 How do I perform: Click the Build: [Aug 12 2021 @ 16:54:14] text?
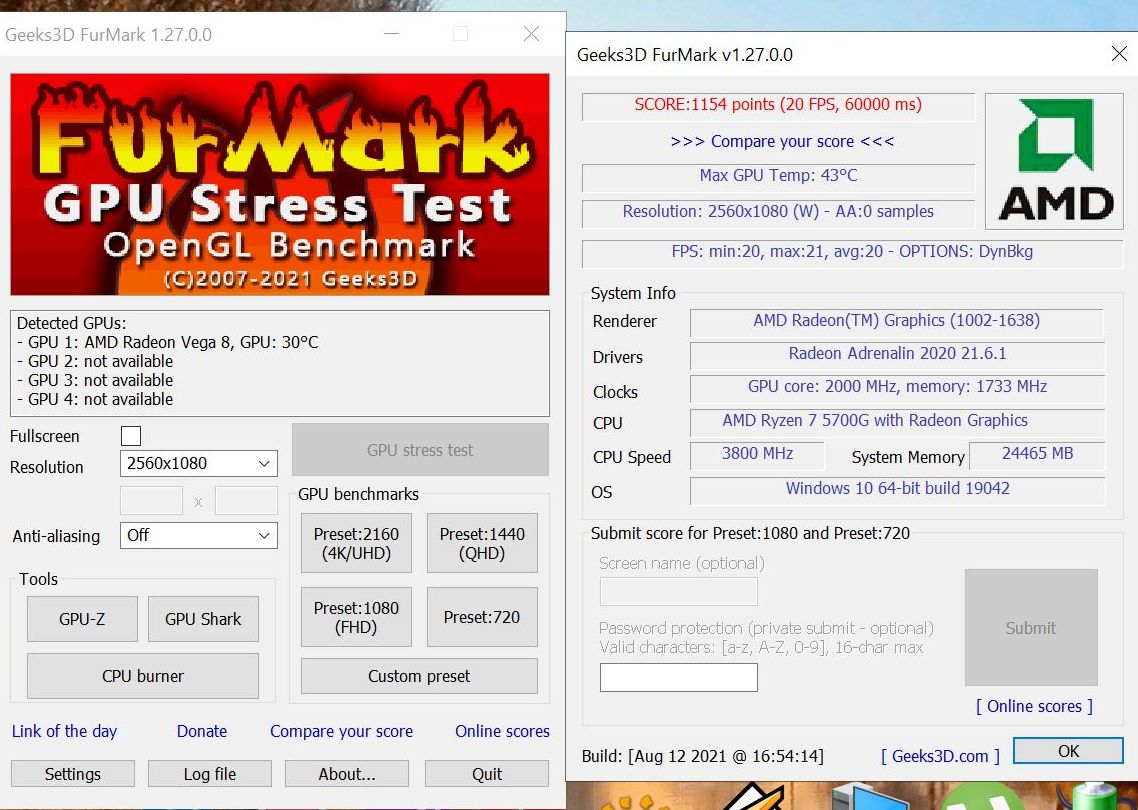click(703, 756)
